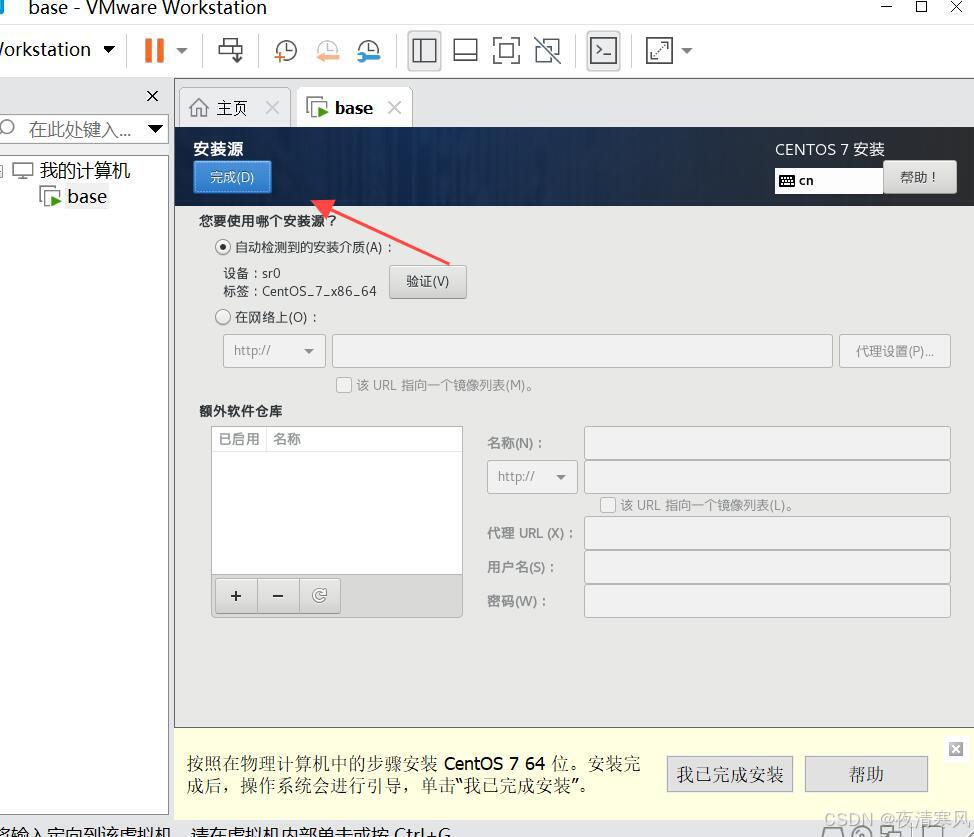Show the console view
Image resolution: width=974 pixels, height=837 pixels.
coord(603,50)
